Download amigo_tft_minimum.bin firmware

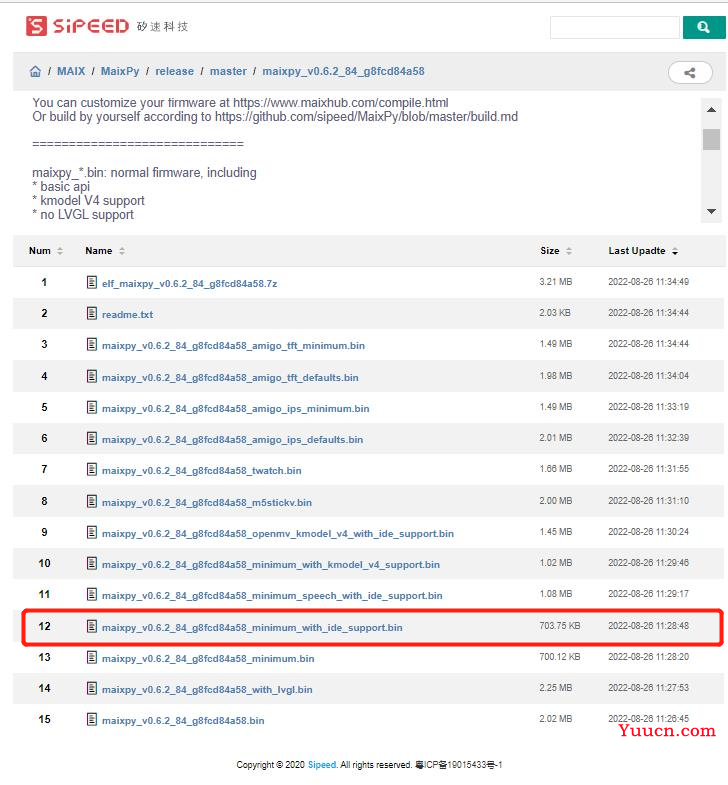(x=233, y=345)
